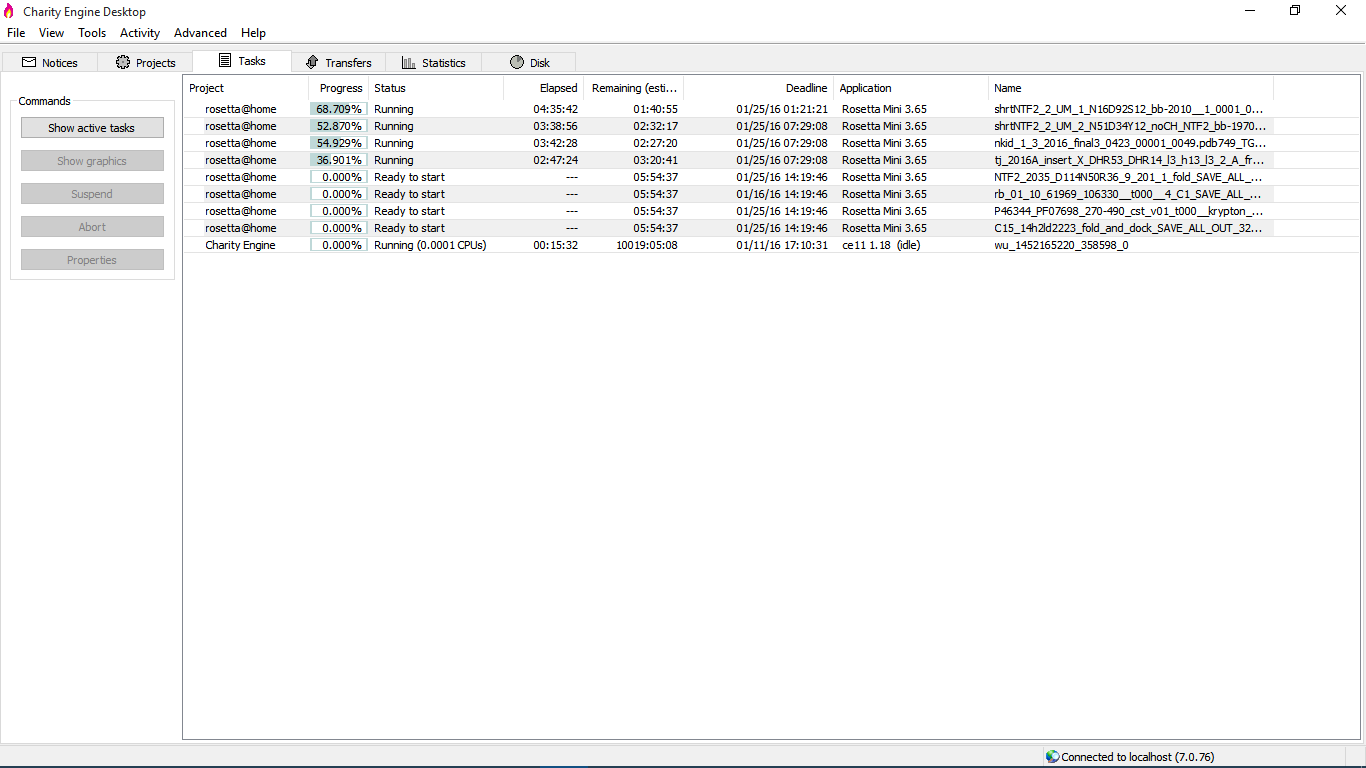The image size is (1366, 768).
Task: Click the Charity Engine flame icon in title bar
Action: tap(9, 11)
